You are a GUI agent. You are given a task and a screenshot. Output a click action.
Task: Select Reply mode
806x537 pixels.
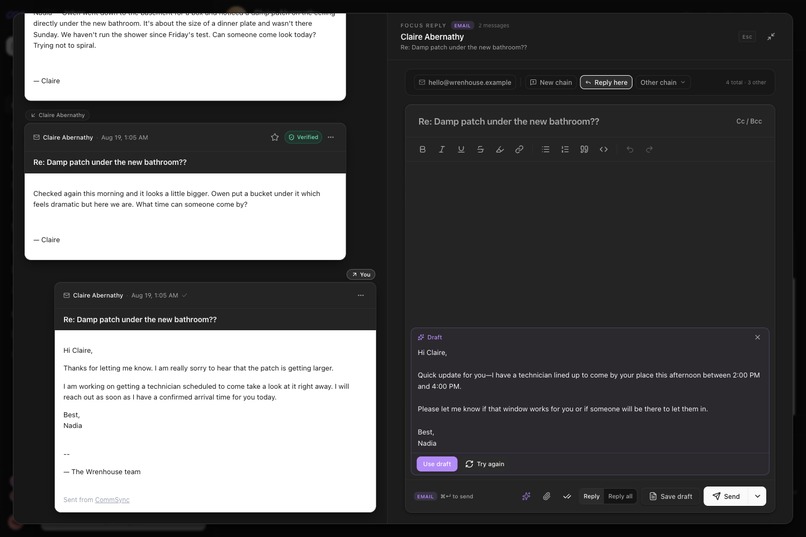point(591,496)
